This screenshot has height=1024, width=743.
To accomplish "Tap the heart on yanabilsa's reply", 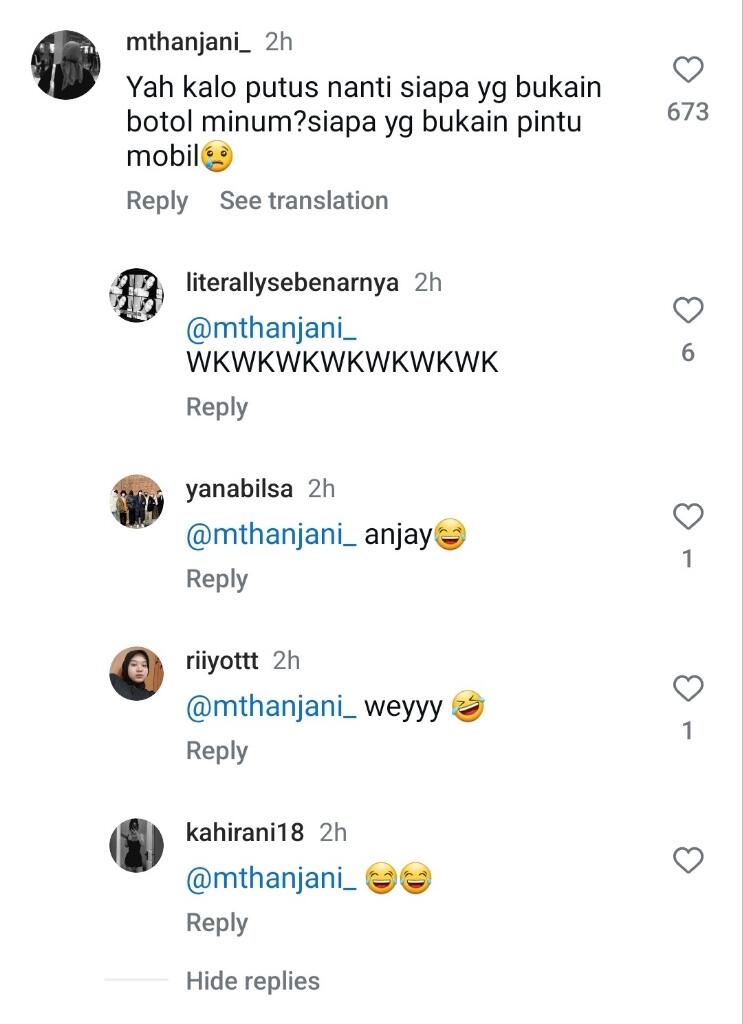I will (688, 517).
